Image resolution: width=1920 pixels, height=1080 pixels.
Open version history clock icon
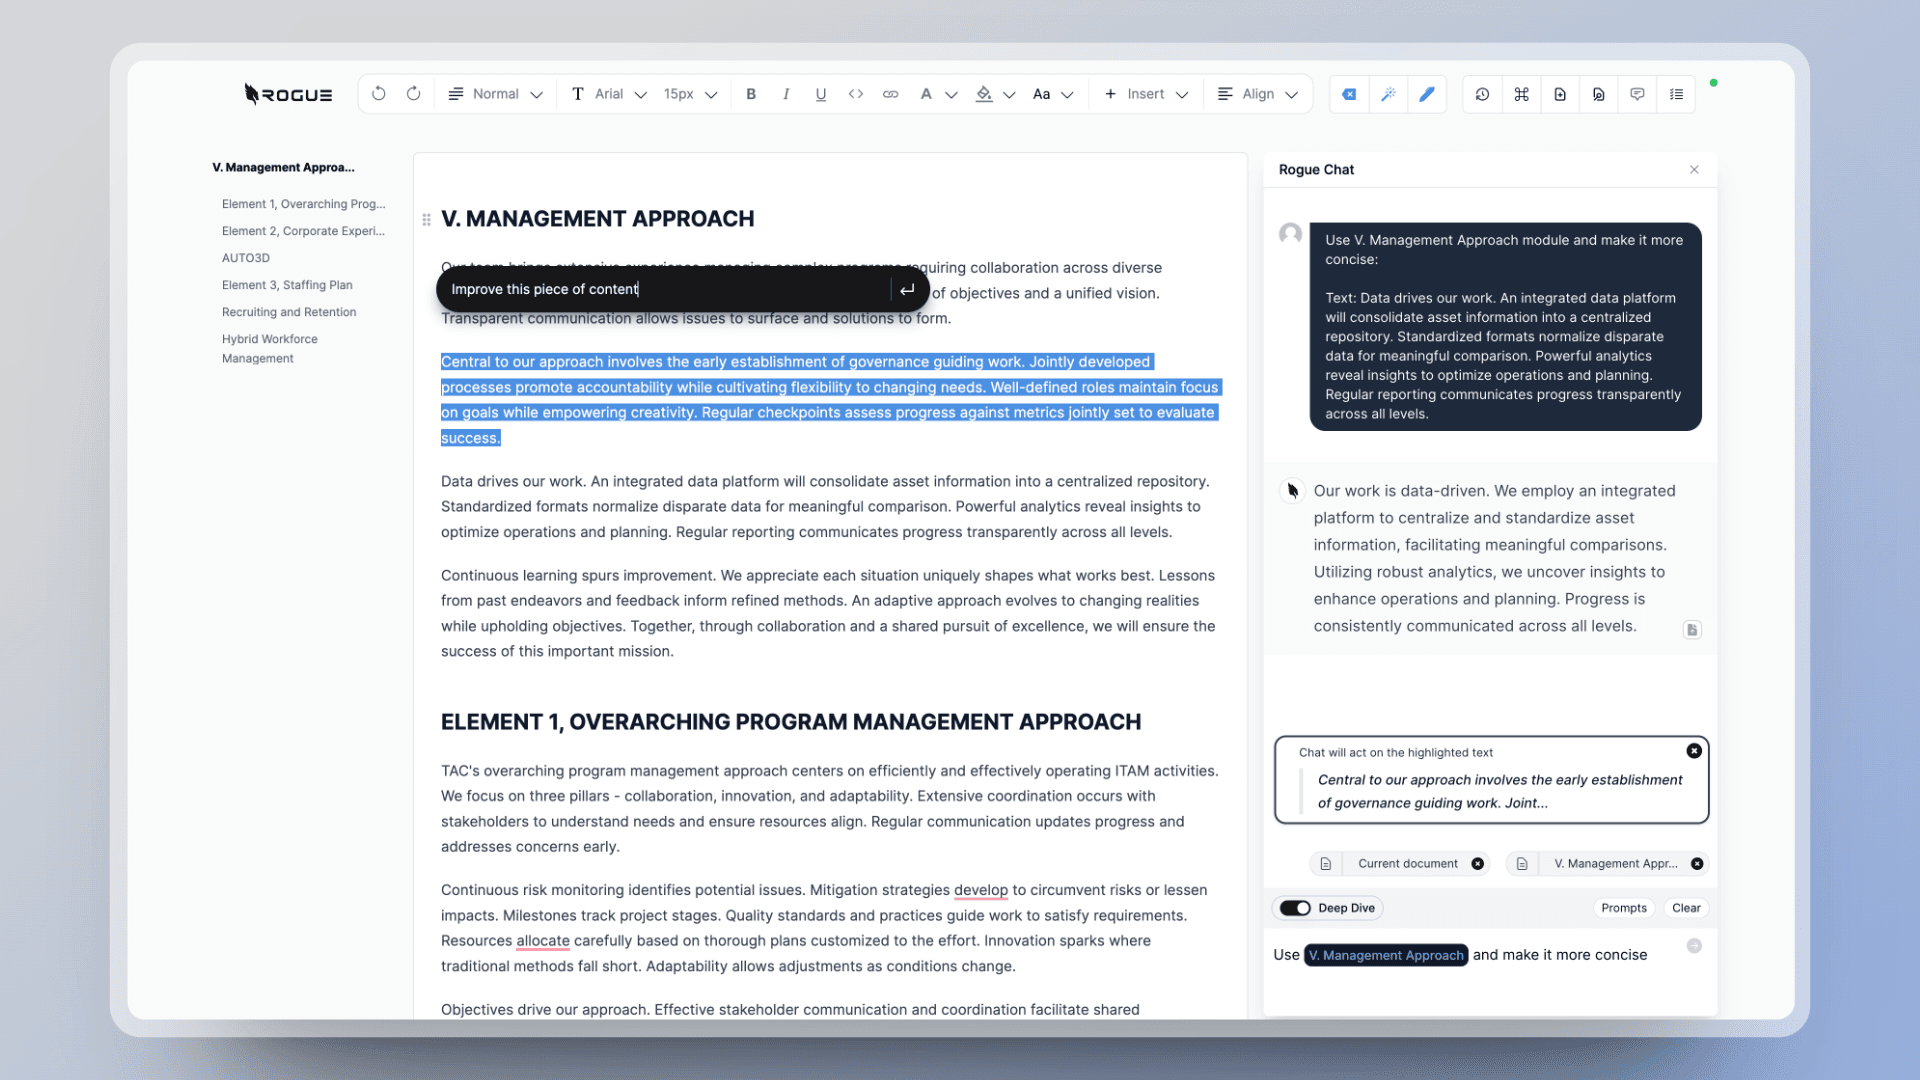(x=1482, y=94)
